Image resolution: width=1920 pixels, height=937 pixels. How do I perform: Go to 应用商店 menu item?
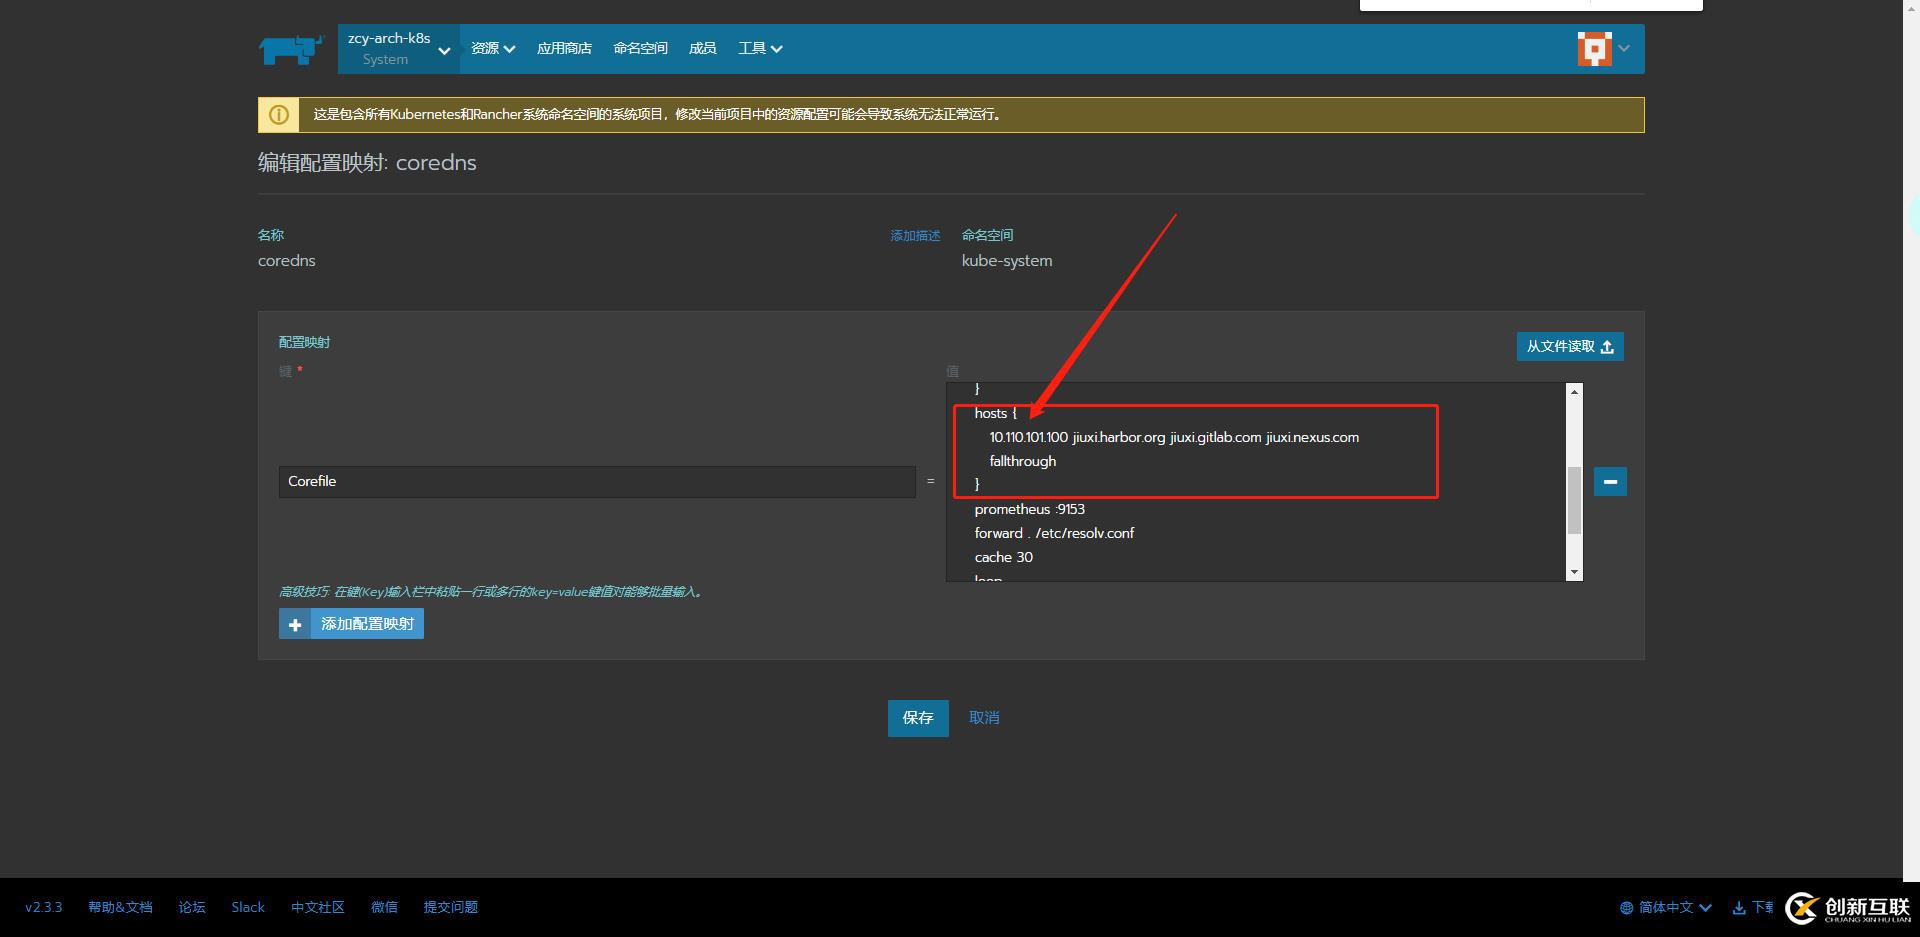(x=564, y=49)
